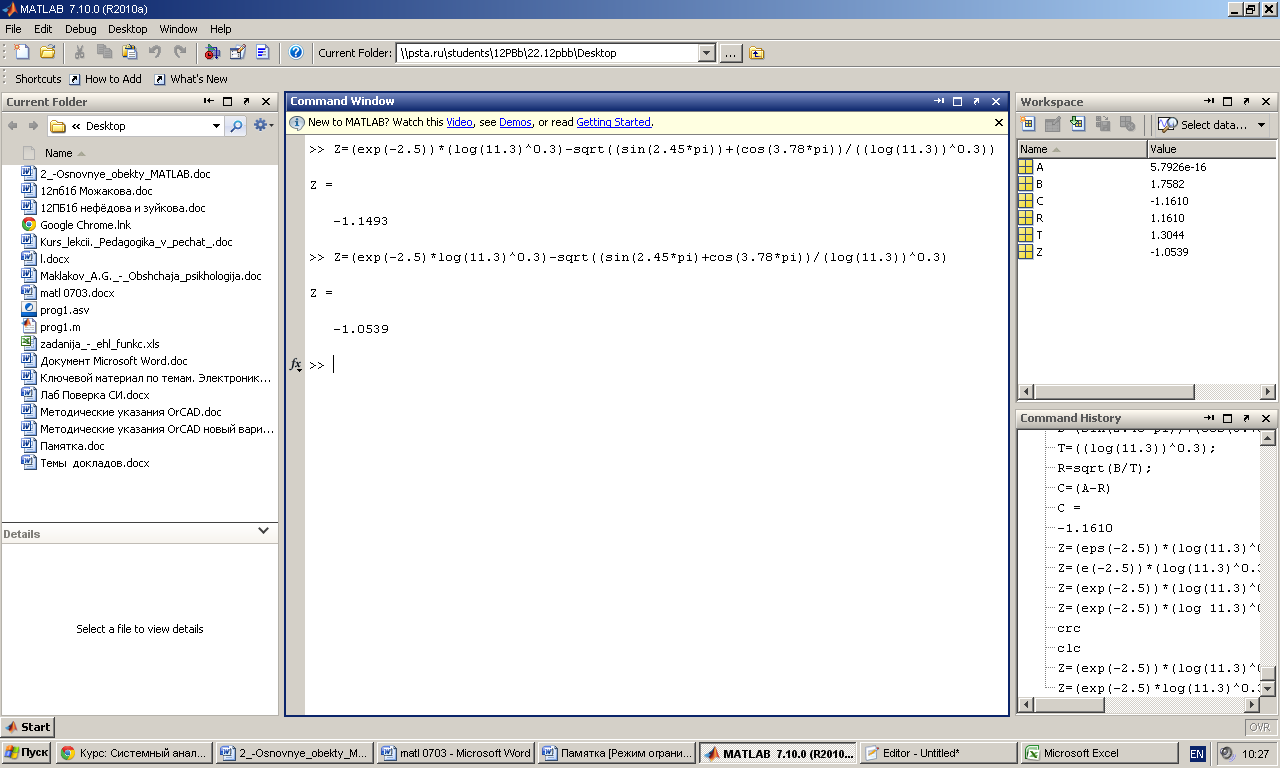Select the Google Chrome.lnk shortcut file
Image resolution: width=1280 pixels, height=768 pixels.
click(85, 225)
